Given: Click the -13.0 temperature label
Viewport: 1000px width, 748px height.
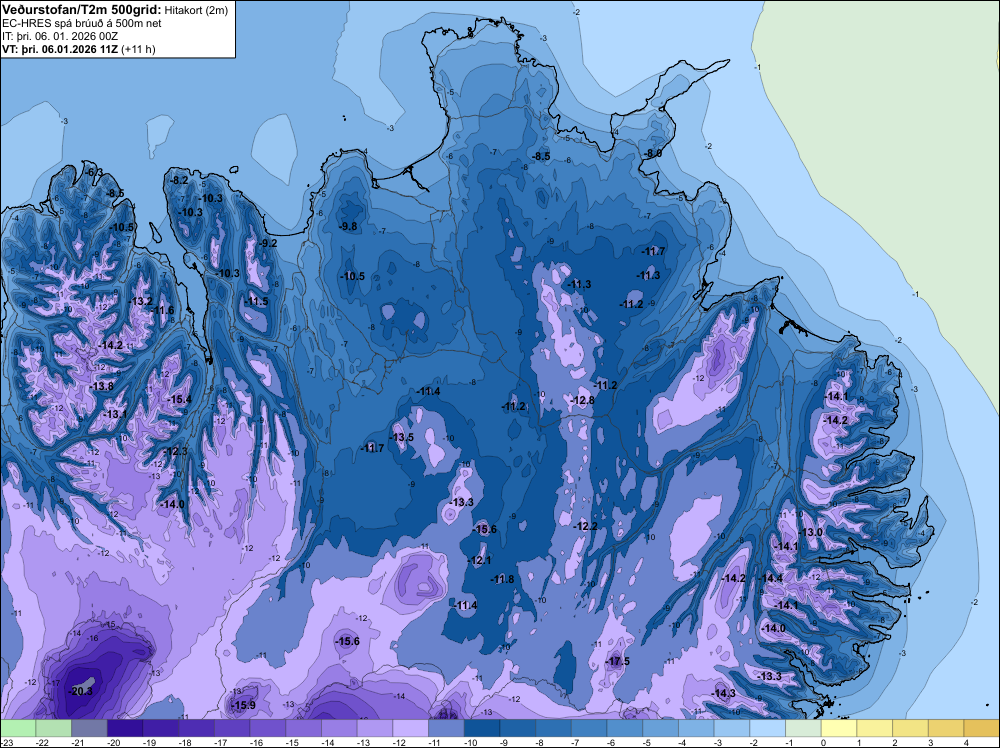Looking at the screenshot, I should 810,532.
